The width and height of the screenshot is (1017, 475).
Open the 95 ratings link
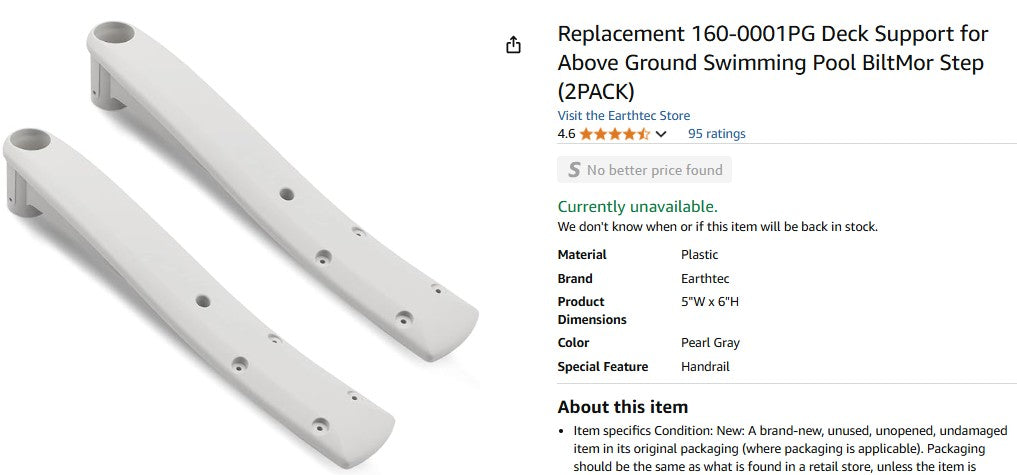(716, 134)
